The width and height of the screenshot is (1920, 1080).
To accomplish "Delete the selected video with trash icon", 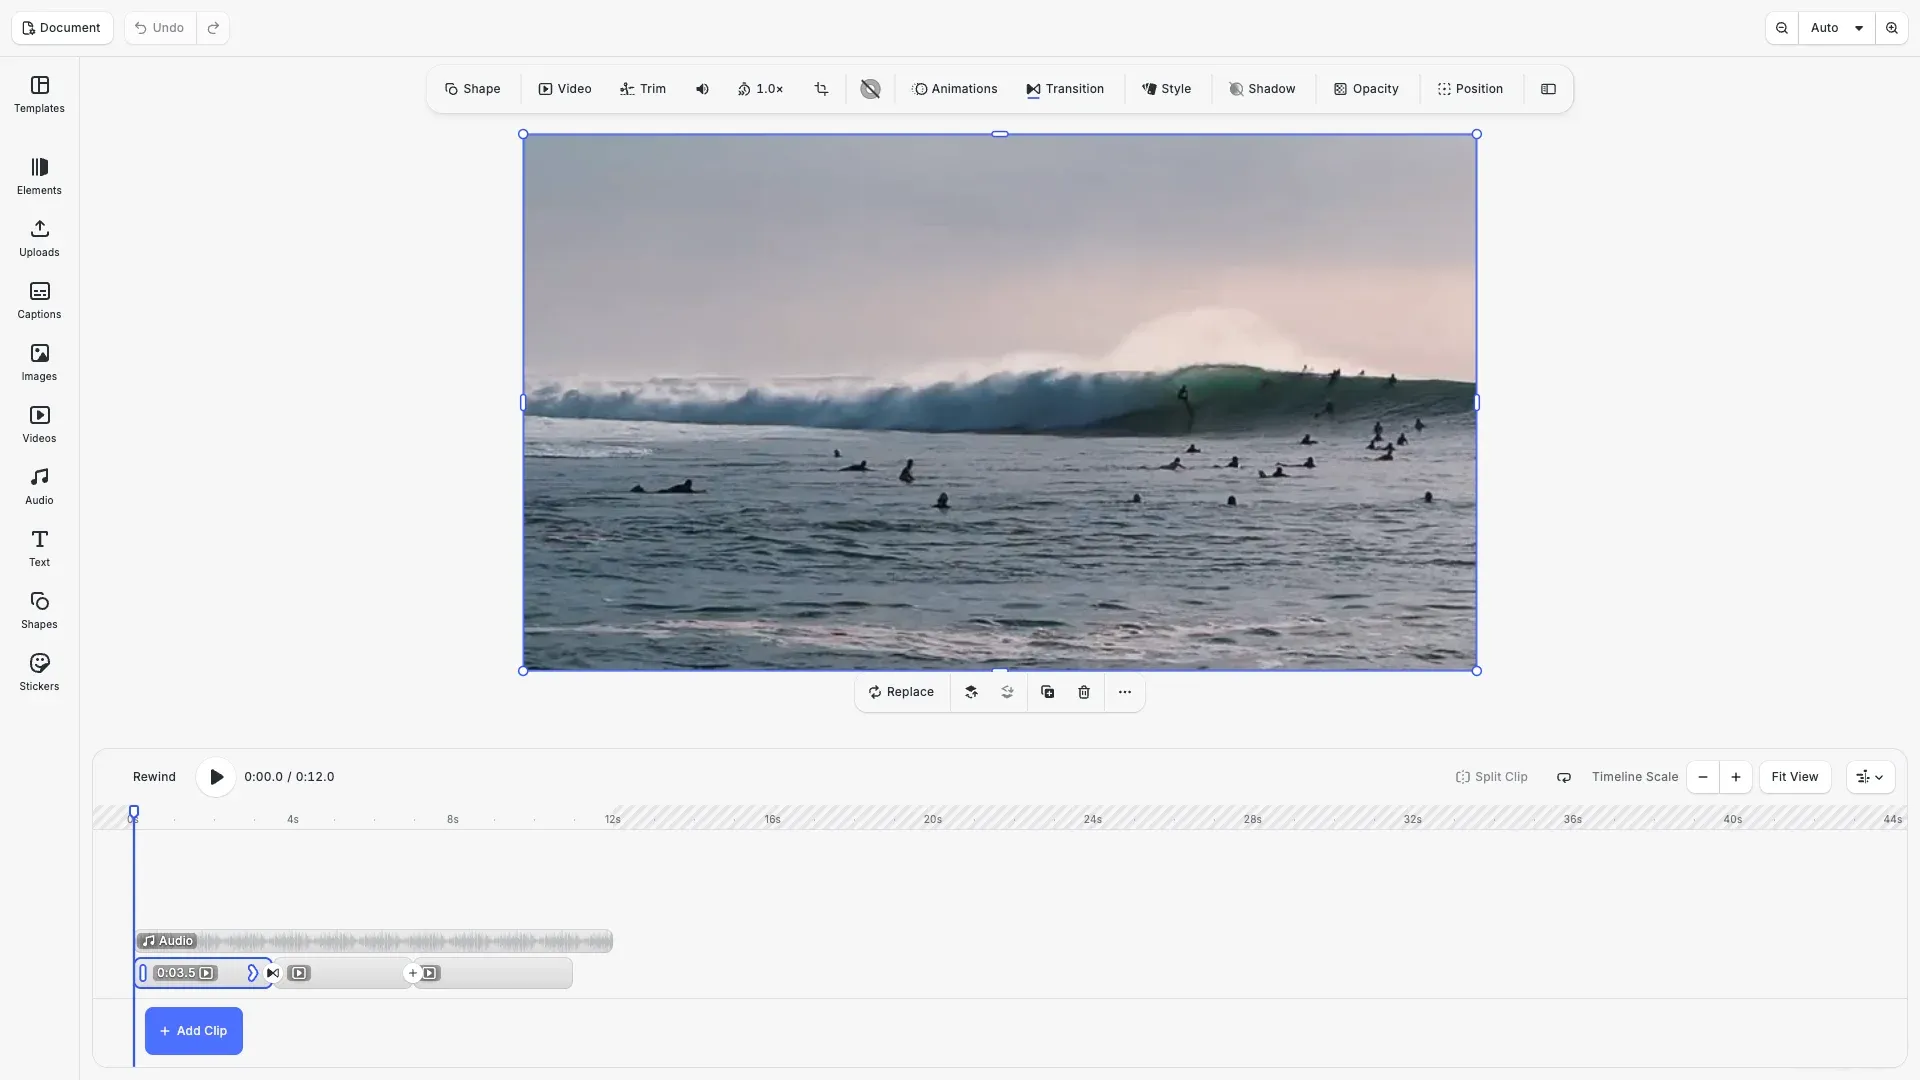I will coord(1083,692).
